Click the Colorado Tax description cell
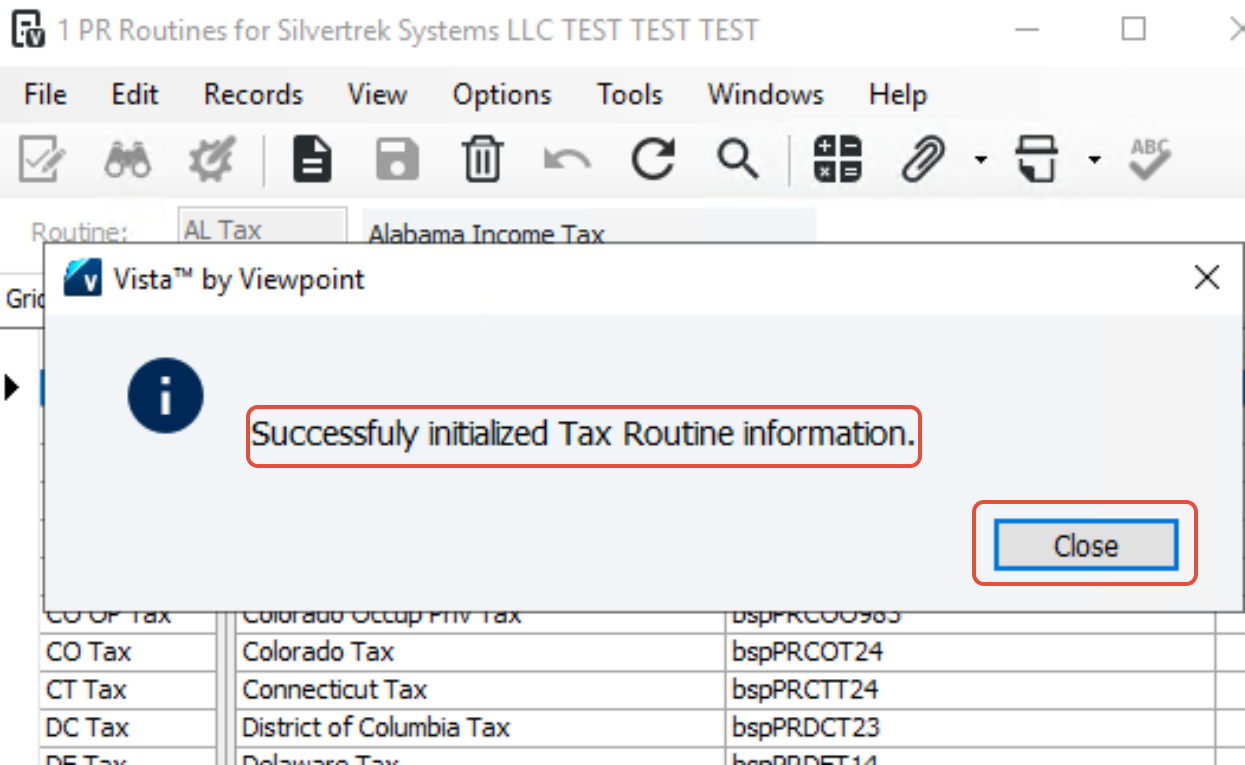Viewport: 1245px width, 765px height. pos(481,652)
